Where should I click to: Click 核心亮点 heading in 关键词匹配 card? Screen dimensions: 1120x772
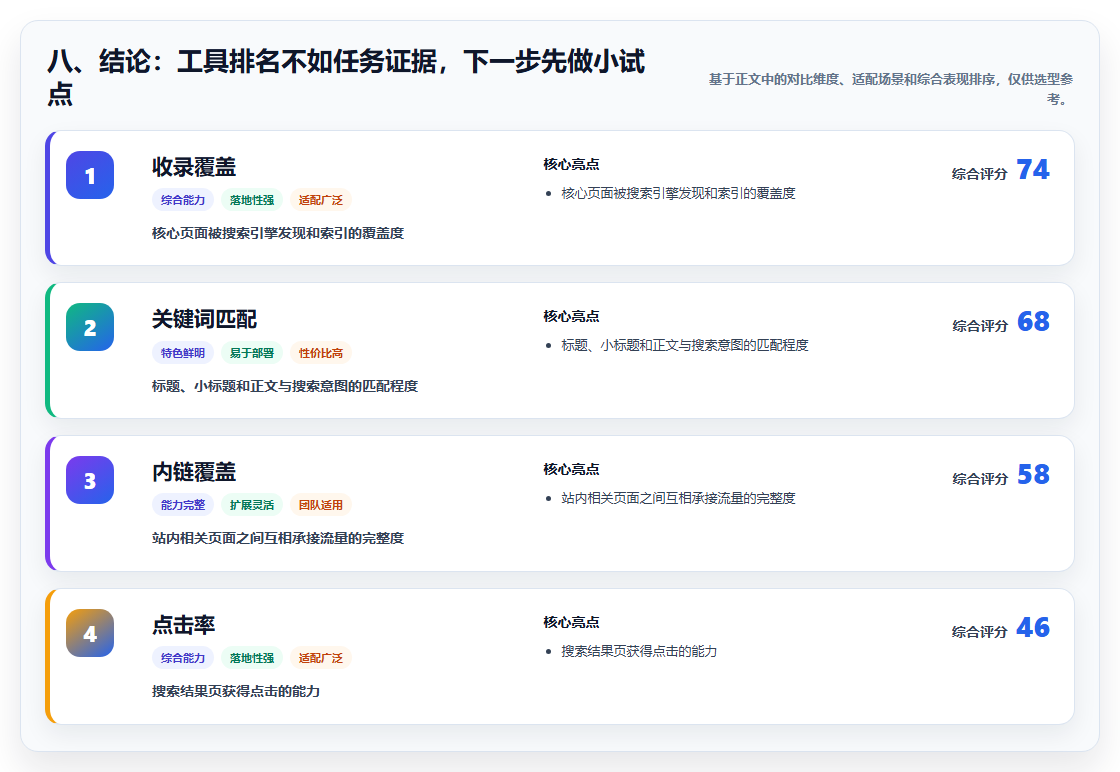coord(571,316)
